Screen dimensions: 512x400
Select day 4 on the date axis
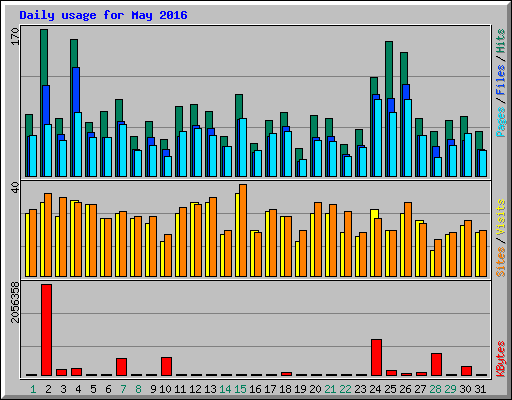tap(78, 389)
